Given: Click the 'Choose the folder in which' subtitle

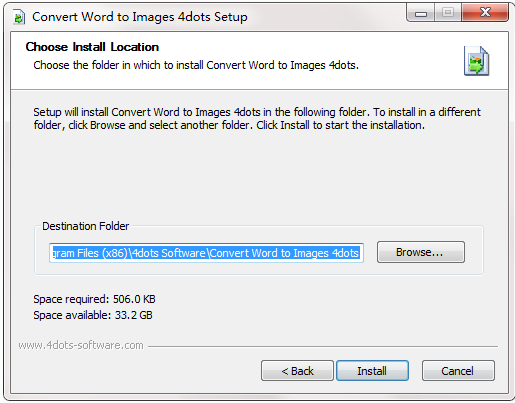Looking at the screenshot, I should [x=196, y=65].
